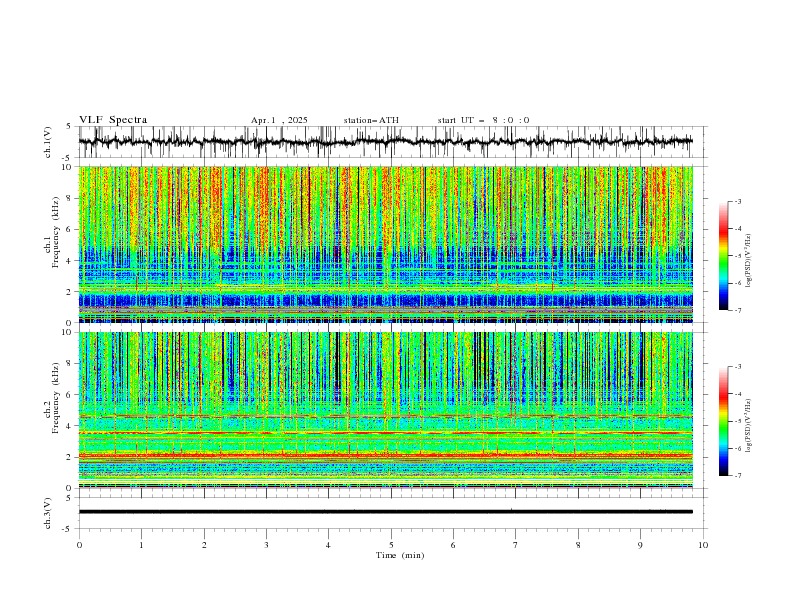Click bottom time axis tick label "8"
The height and width of the screenshot is (612, 792).
578,545
